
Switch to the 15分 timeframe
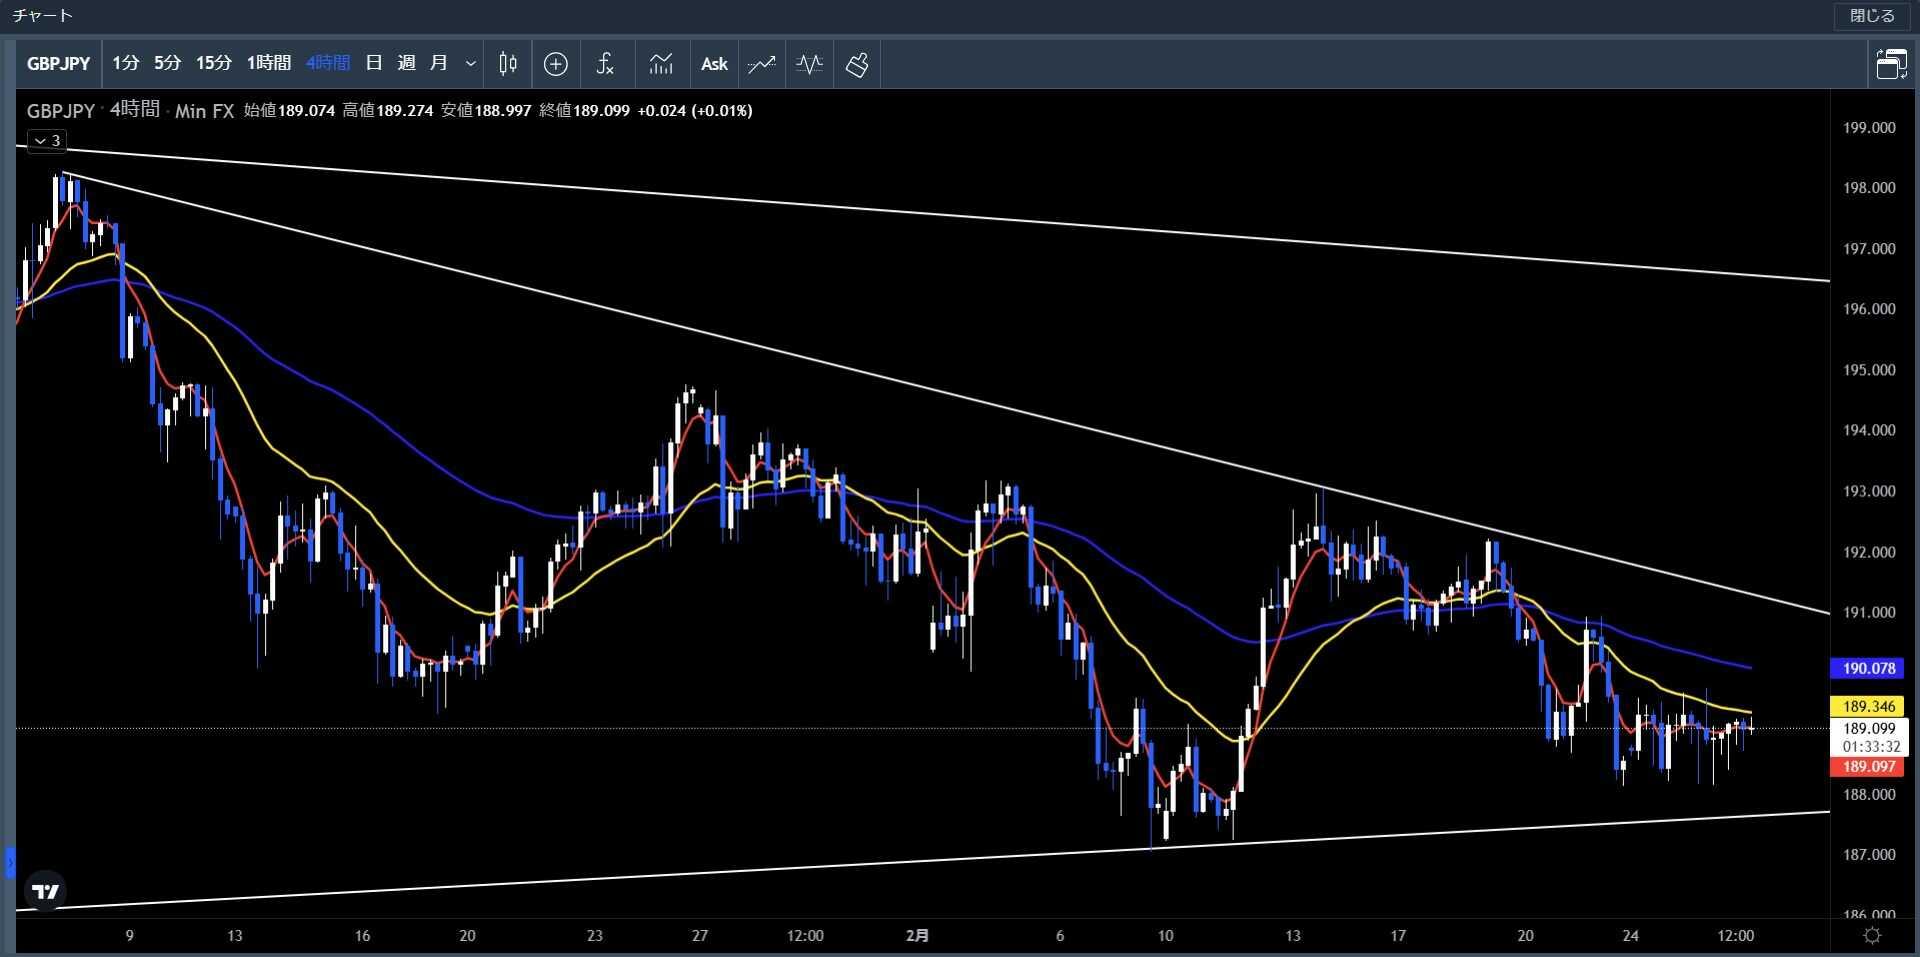(213, 64)
